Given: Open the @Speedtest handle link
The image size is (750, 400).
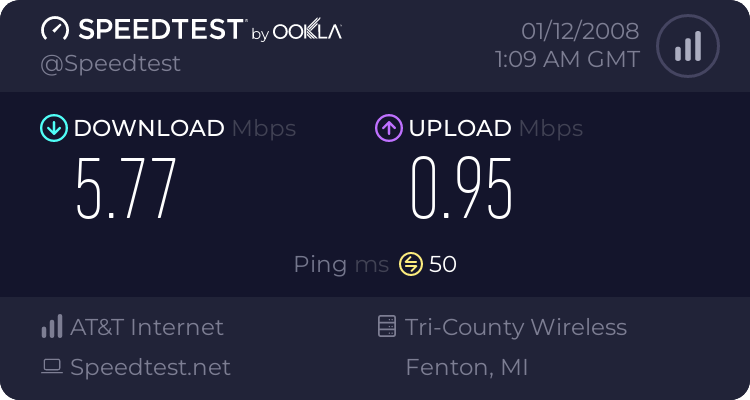Looking at the screenshot, I should pos(110,64).
